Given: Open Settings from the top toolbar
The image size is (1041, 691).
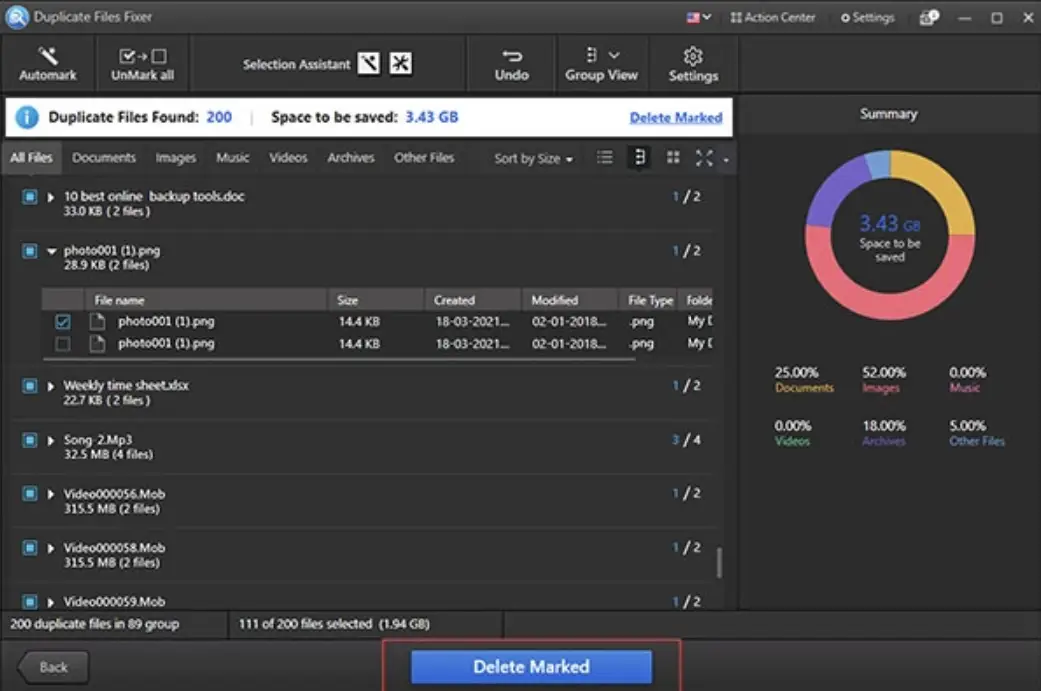Looking at the screenshot, I should coord(693,62).
